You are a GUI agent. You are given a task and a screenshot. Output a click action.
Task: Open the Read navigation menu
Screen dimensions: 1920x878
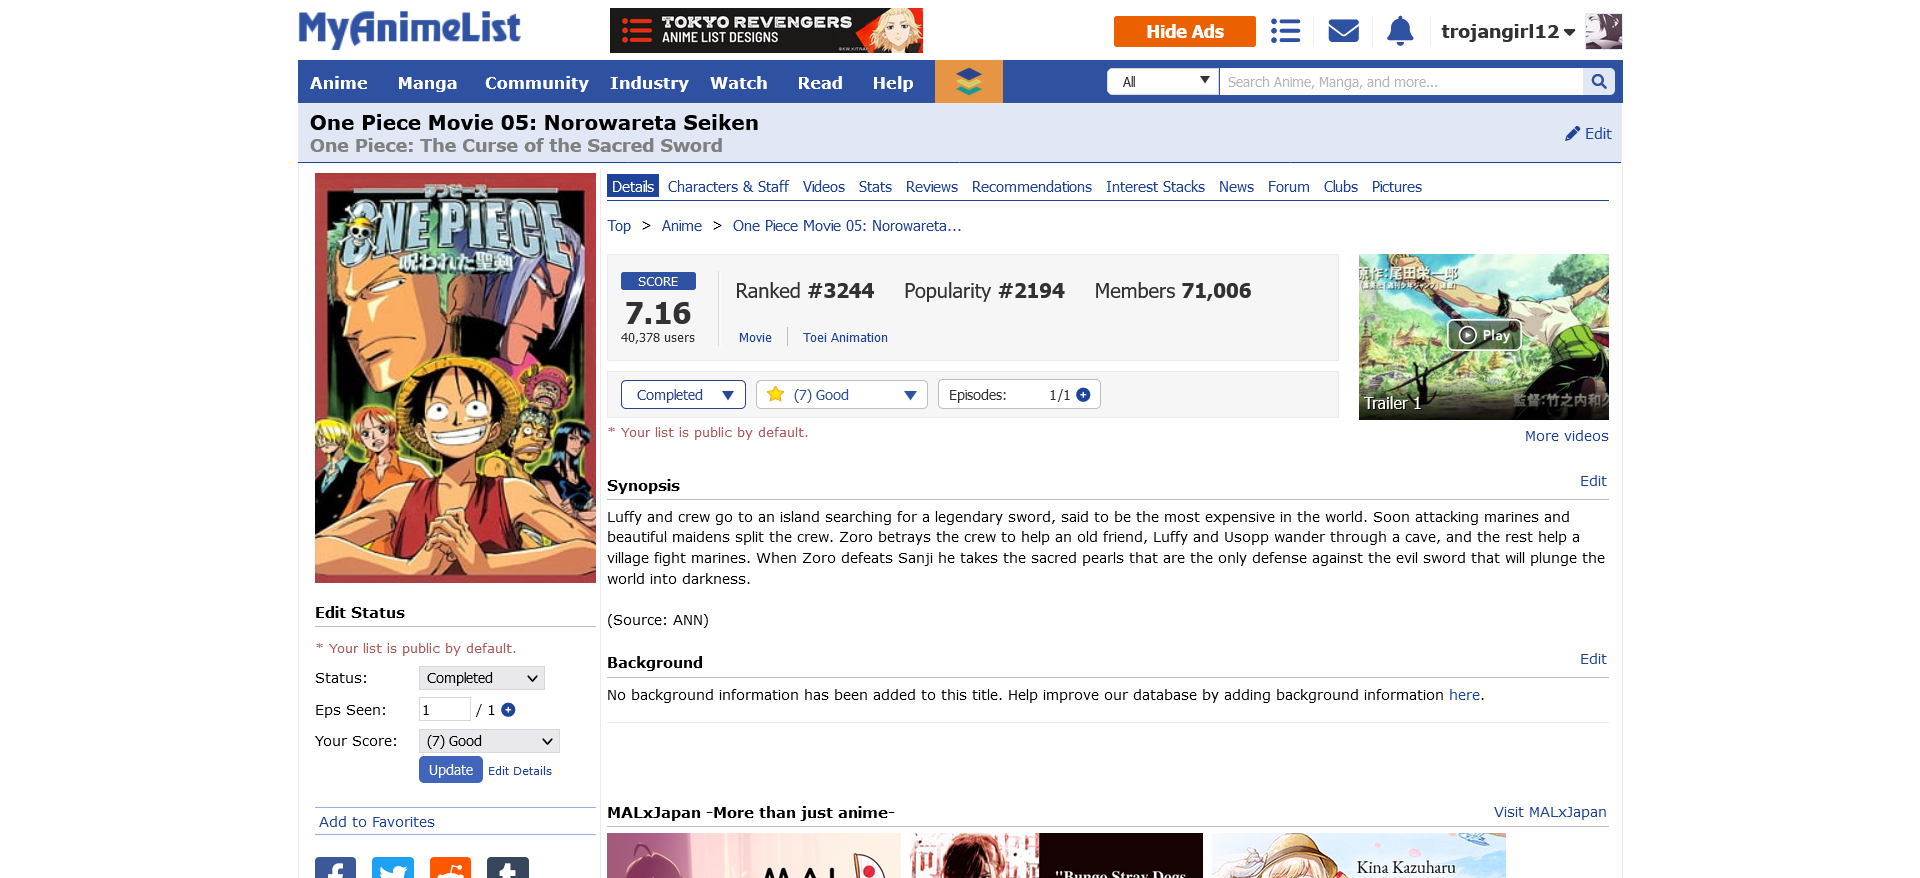(820, 83)
